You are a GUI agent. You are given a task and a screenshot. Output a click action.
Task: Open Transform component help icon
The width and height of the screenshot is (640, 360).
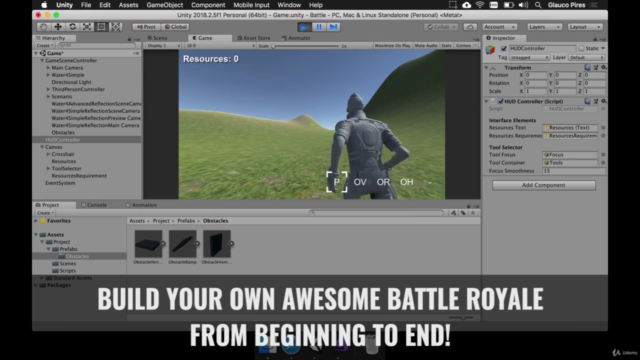587,67
